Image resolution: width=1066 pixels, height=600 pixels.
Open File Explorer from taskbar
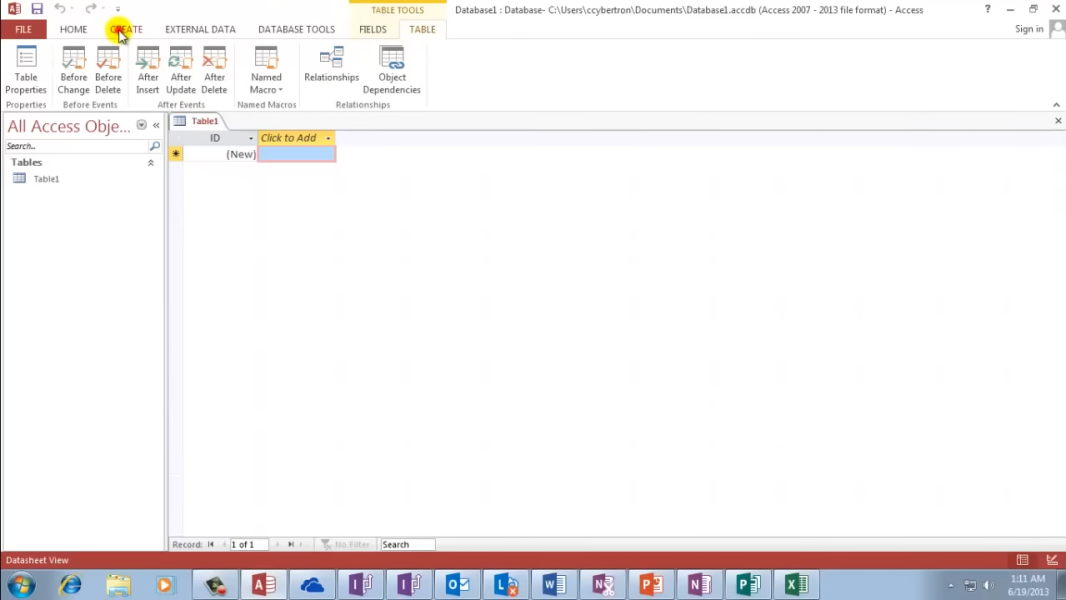118,584
